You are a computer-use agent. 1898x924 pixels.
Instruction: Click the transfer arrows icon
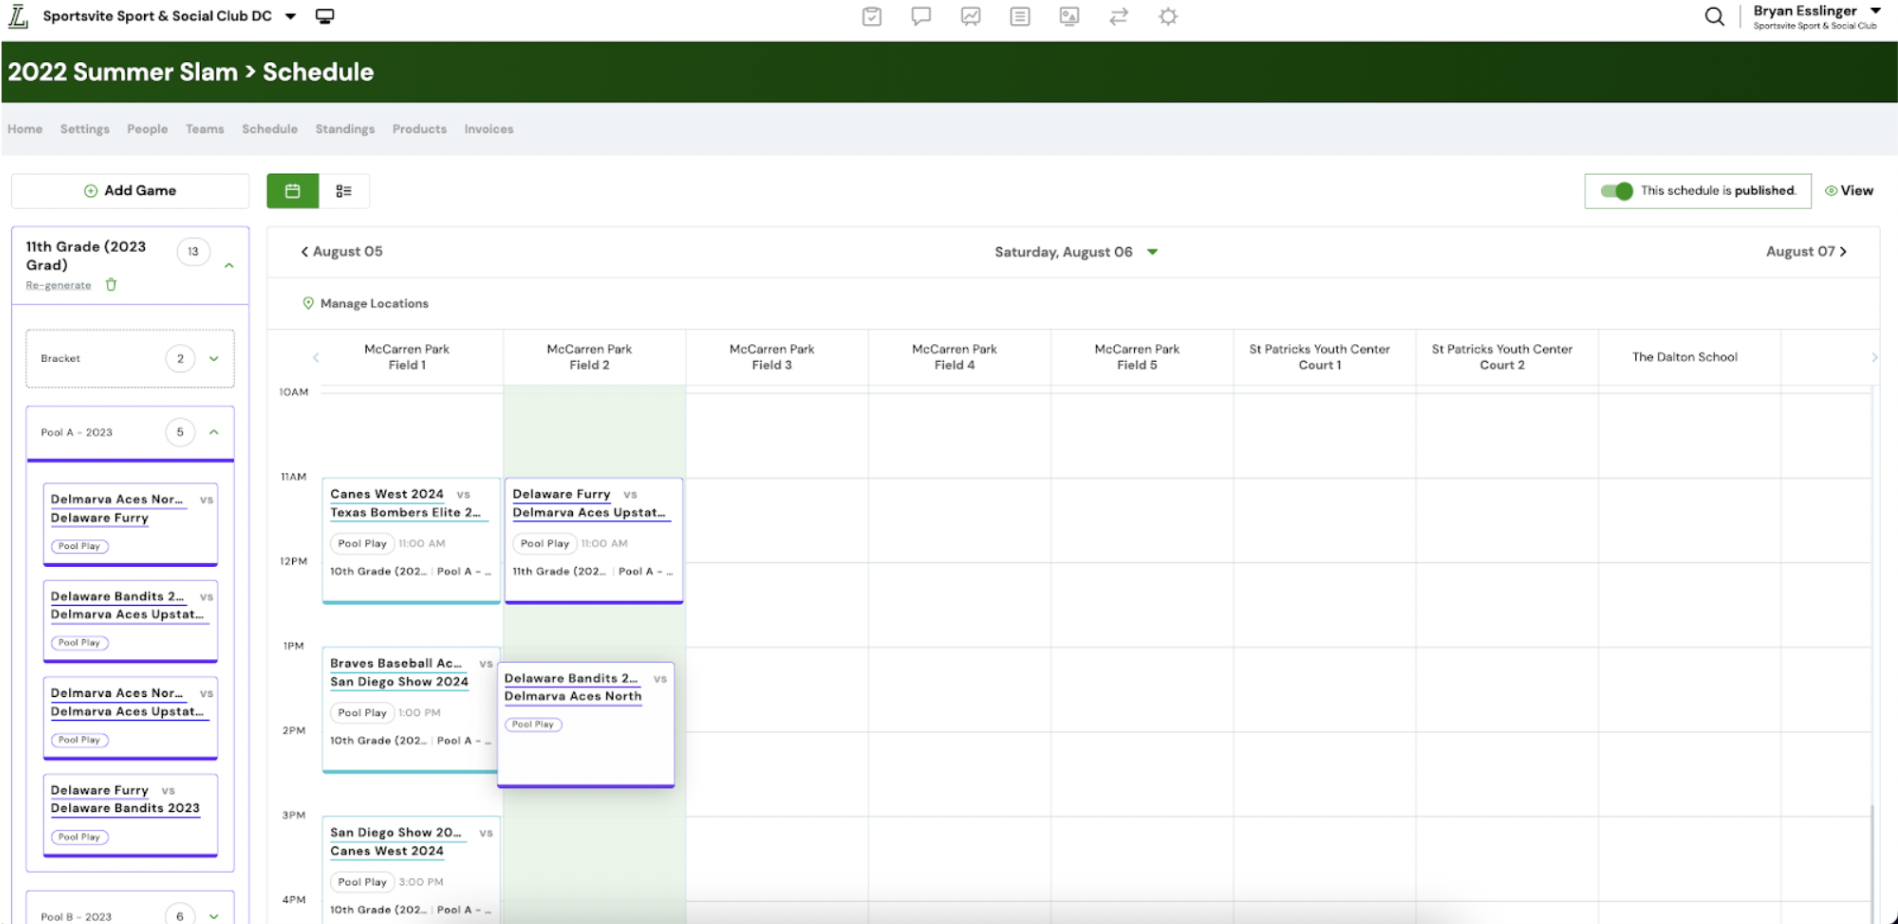[1118, 16]
